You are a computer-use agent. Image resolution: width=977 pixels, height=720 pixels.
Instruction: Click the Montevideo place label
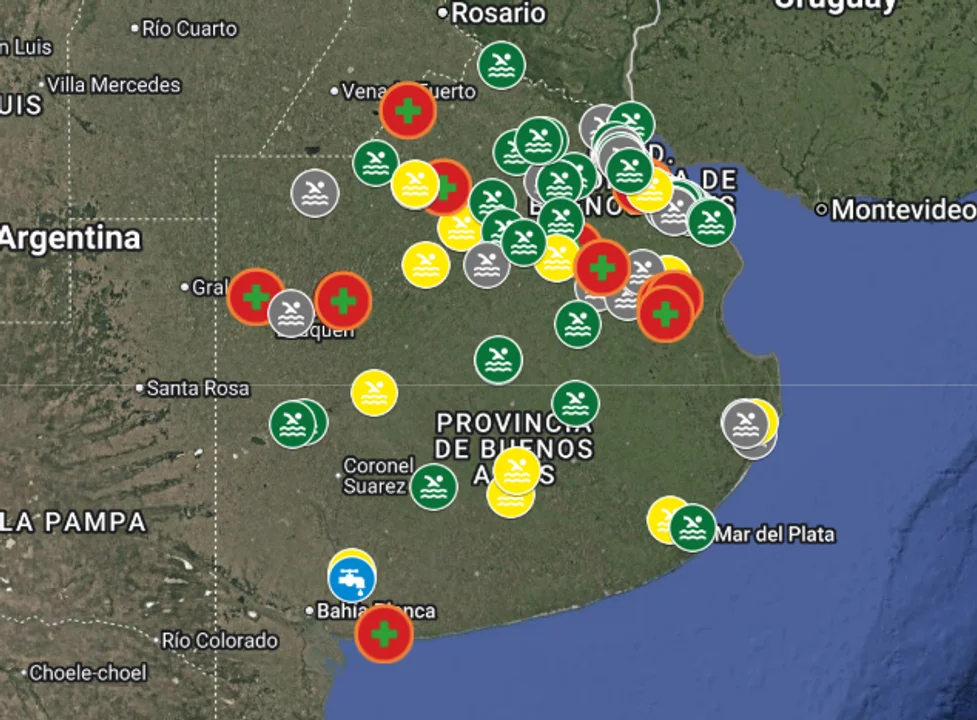click(x=903, y=212)
